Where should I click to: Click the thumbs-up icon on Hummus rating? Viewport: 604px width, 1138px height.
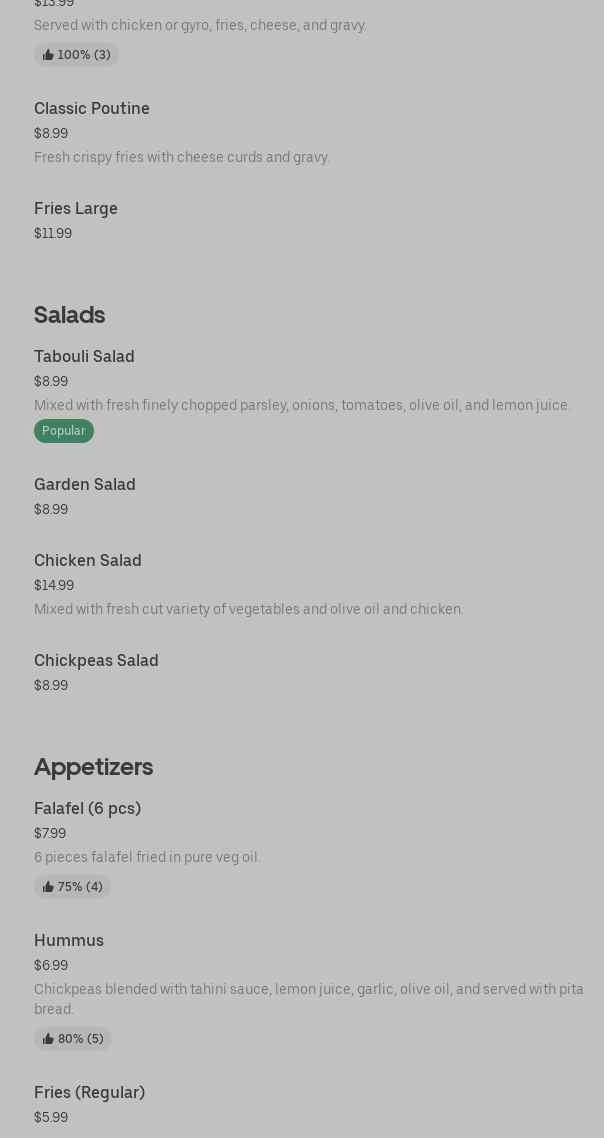pos(48,1039)
